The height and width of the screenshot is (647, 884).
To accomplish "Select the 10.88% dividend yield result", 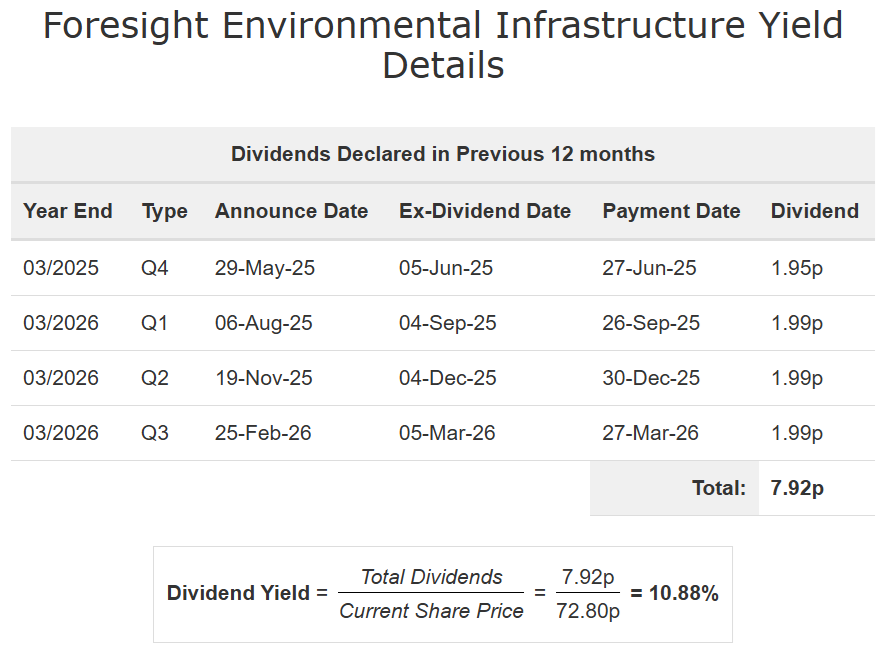I will [684, 593].
